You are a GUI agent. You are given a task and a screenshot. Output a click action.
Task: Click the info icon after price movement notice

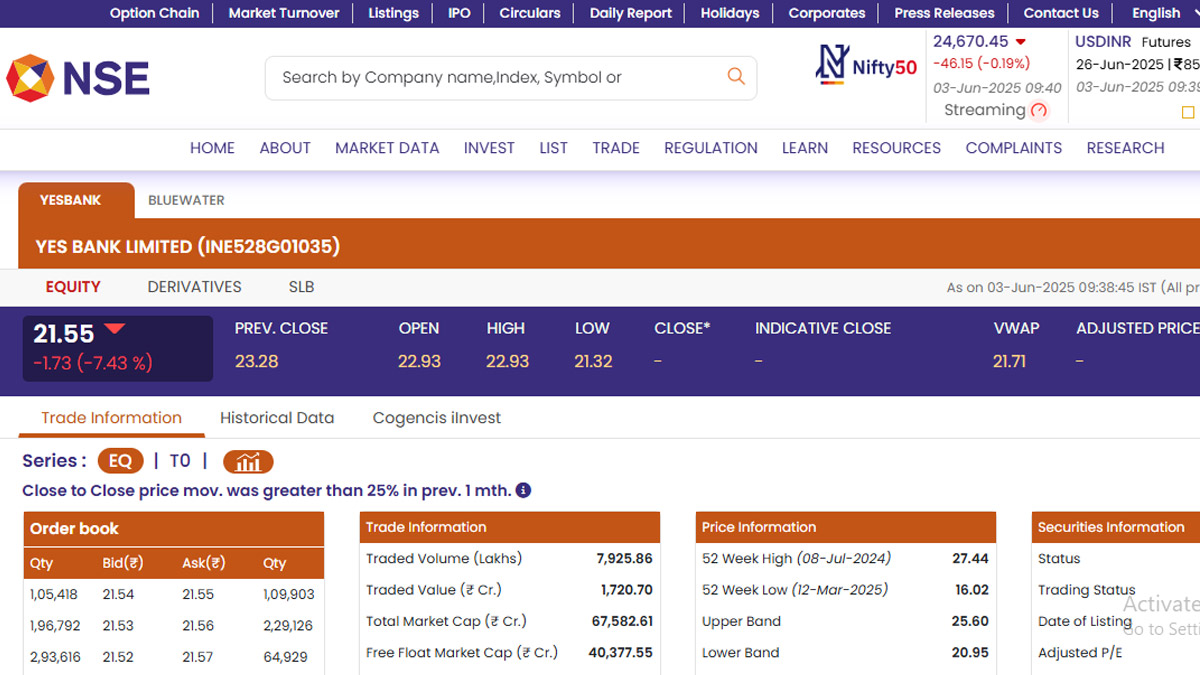click(x=523, y=491)
